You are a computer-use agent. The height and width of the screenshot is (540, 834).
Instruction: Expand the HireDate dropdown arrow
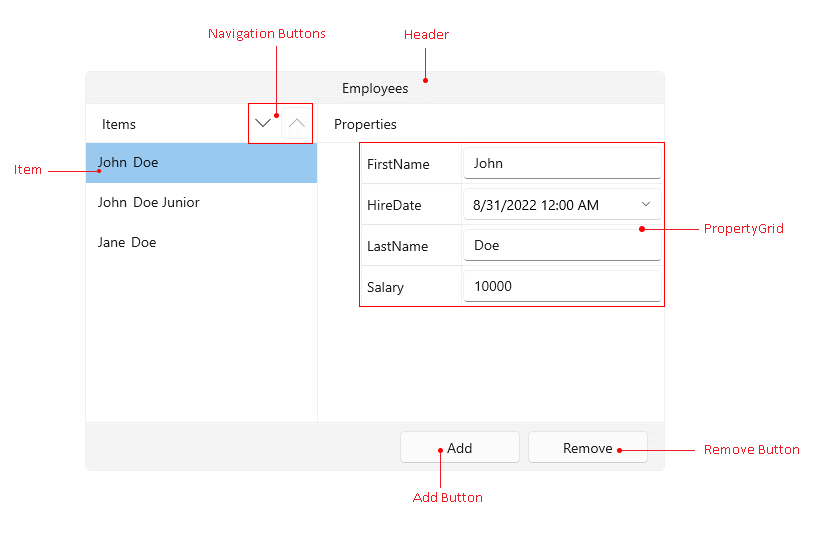646,205
